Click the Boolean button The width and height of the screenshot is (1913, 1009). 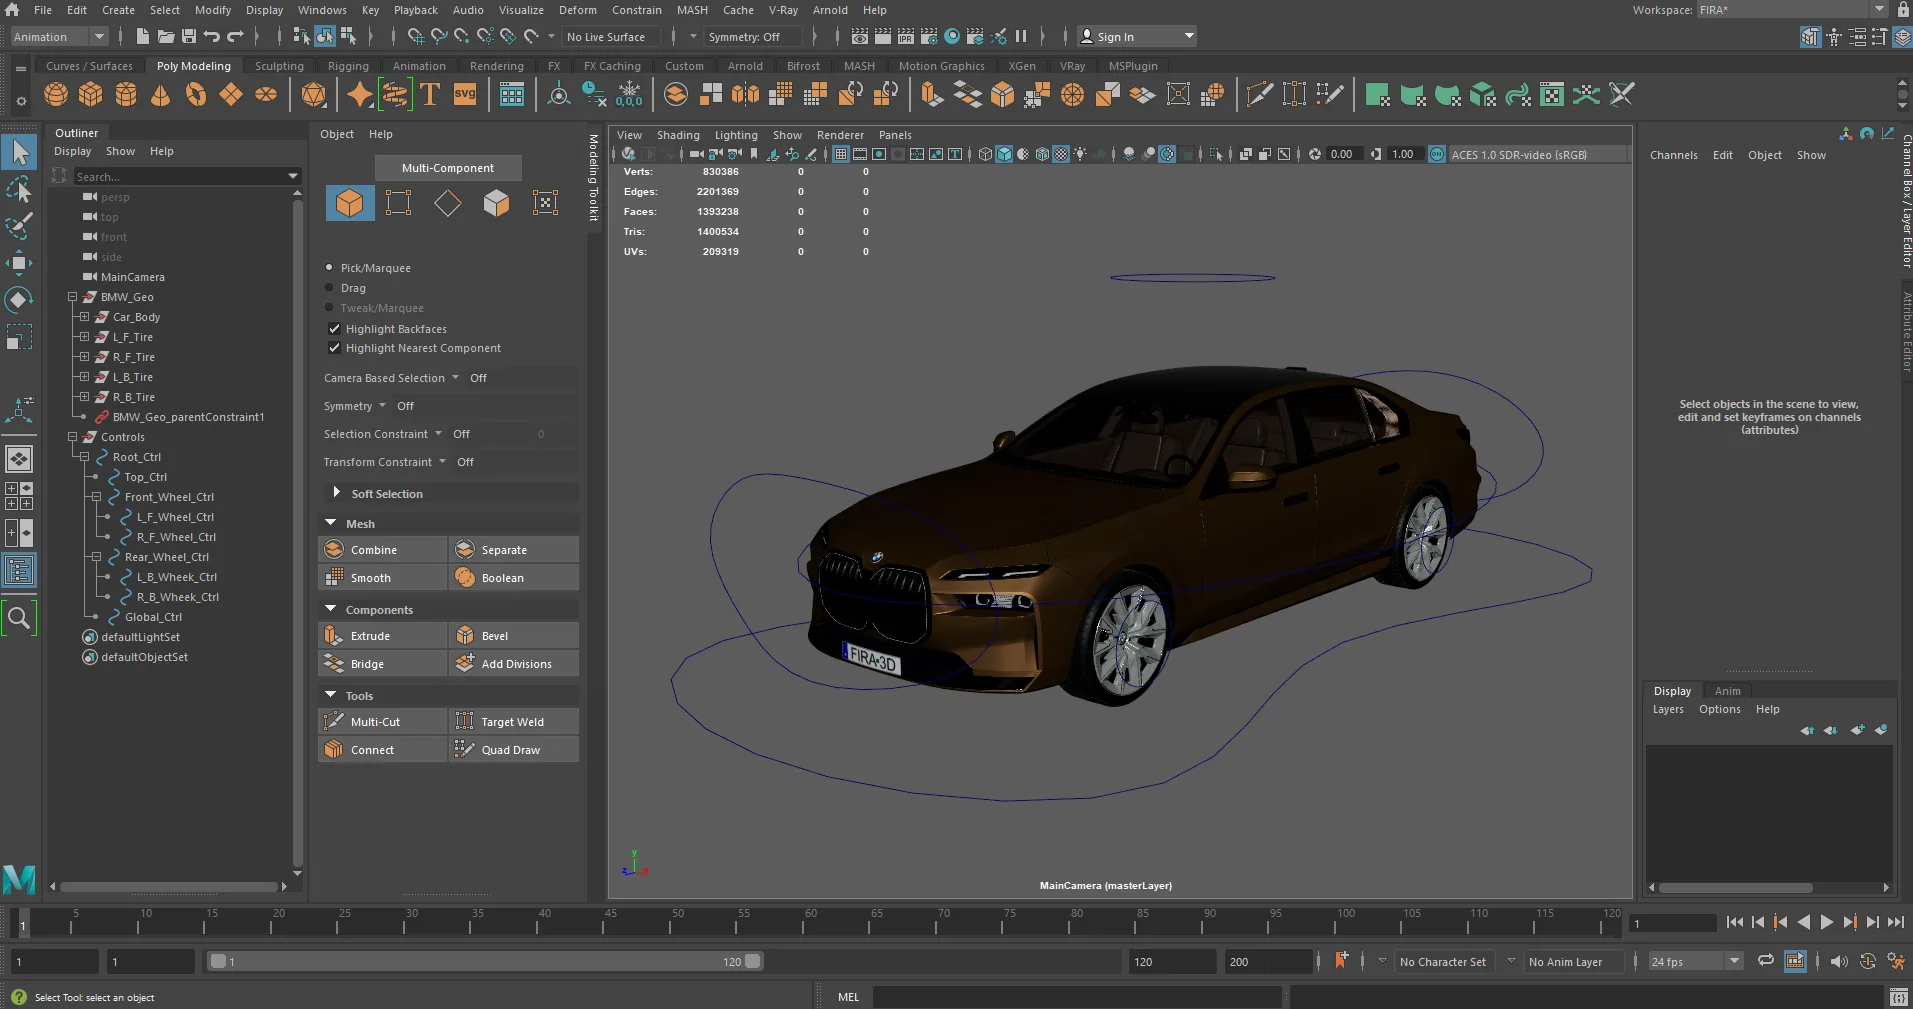coord(514,578)
